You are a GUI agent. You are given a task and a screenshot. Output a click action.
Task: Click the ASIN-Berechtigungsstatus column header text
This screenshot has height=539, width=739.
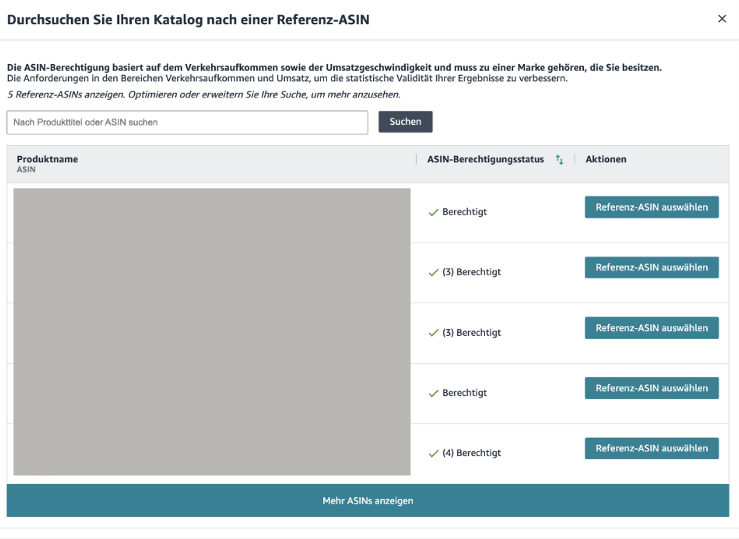point(485,159)
